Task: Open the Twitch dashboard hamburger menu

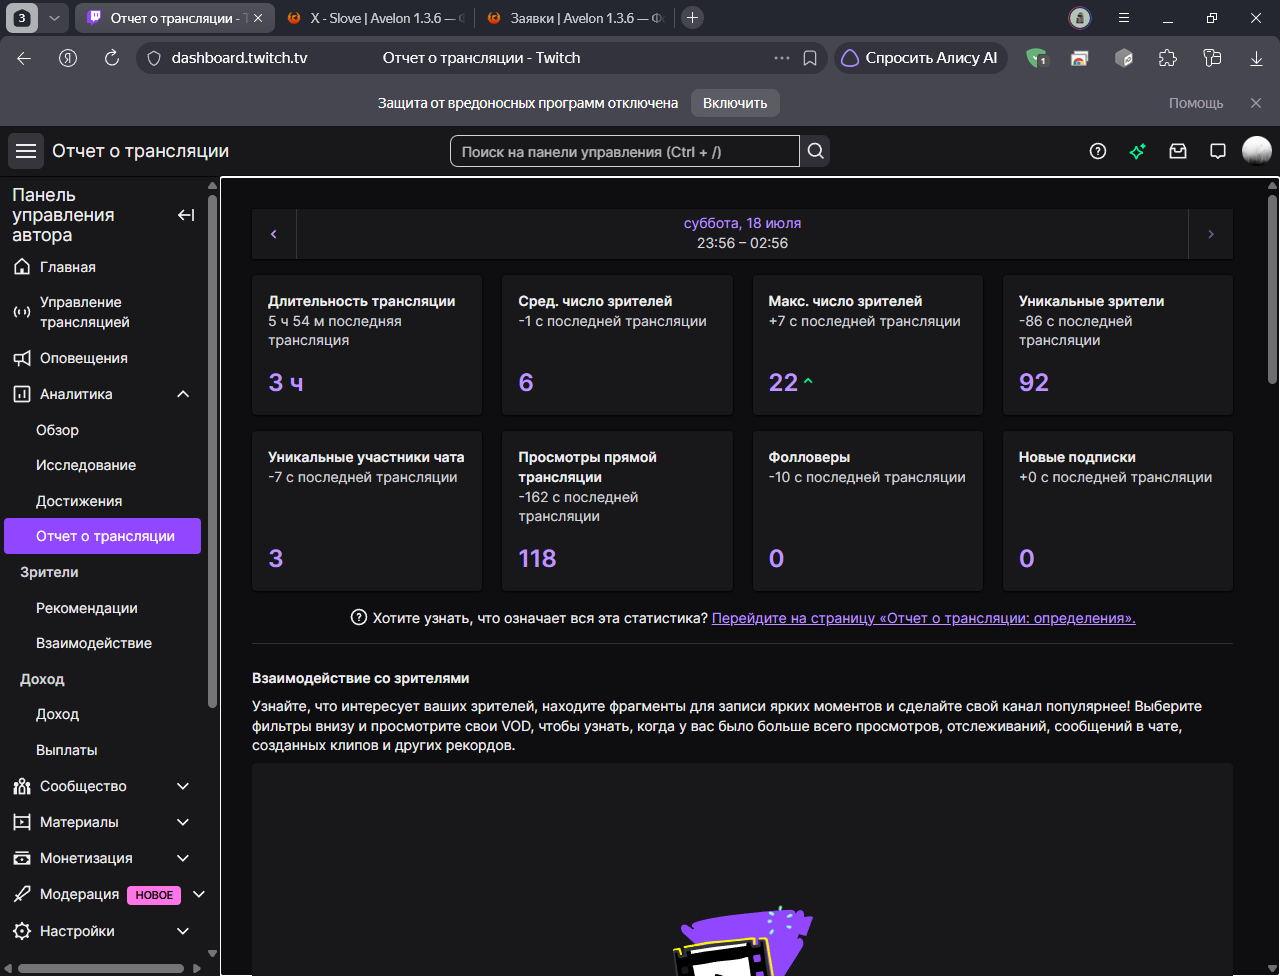Action: [26, 151]
